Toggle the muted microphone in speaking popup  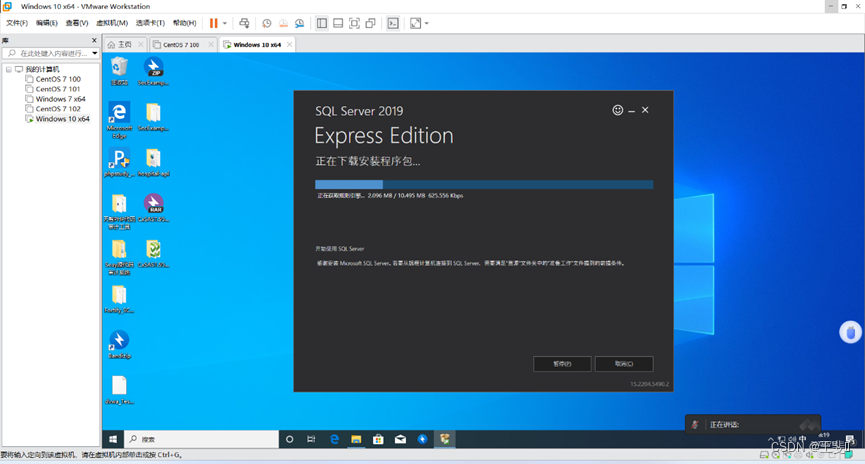click(695, 424)
